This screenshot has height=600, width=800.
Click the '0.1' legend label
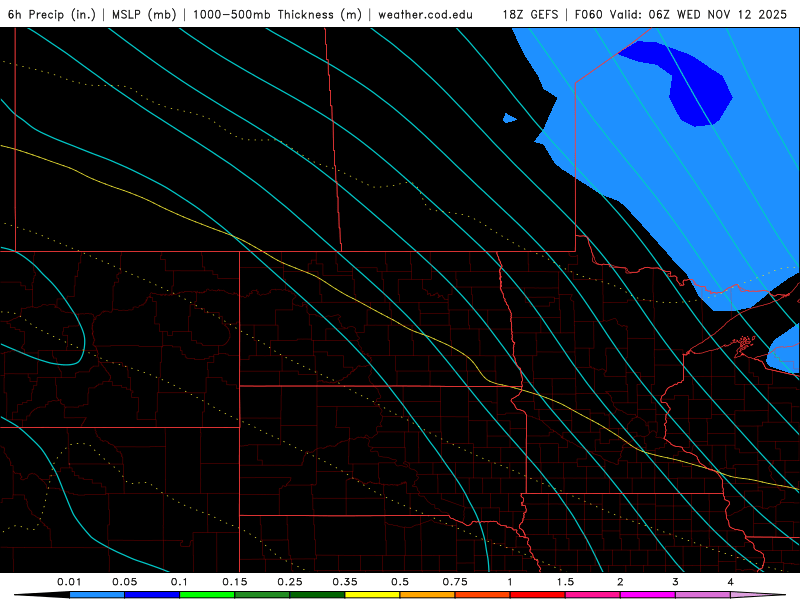coord(179,582)
